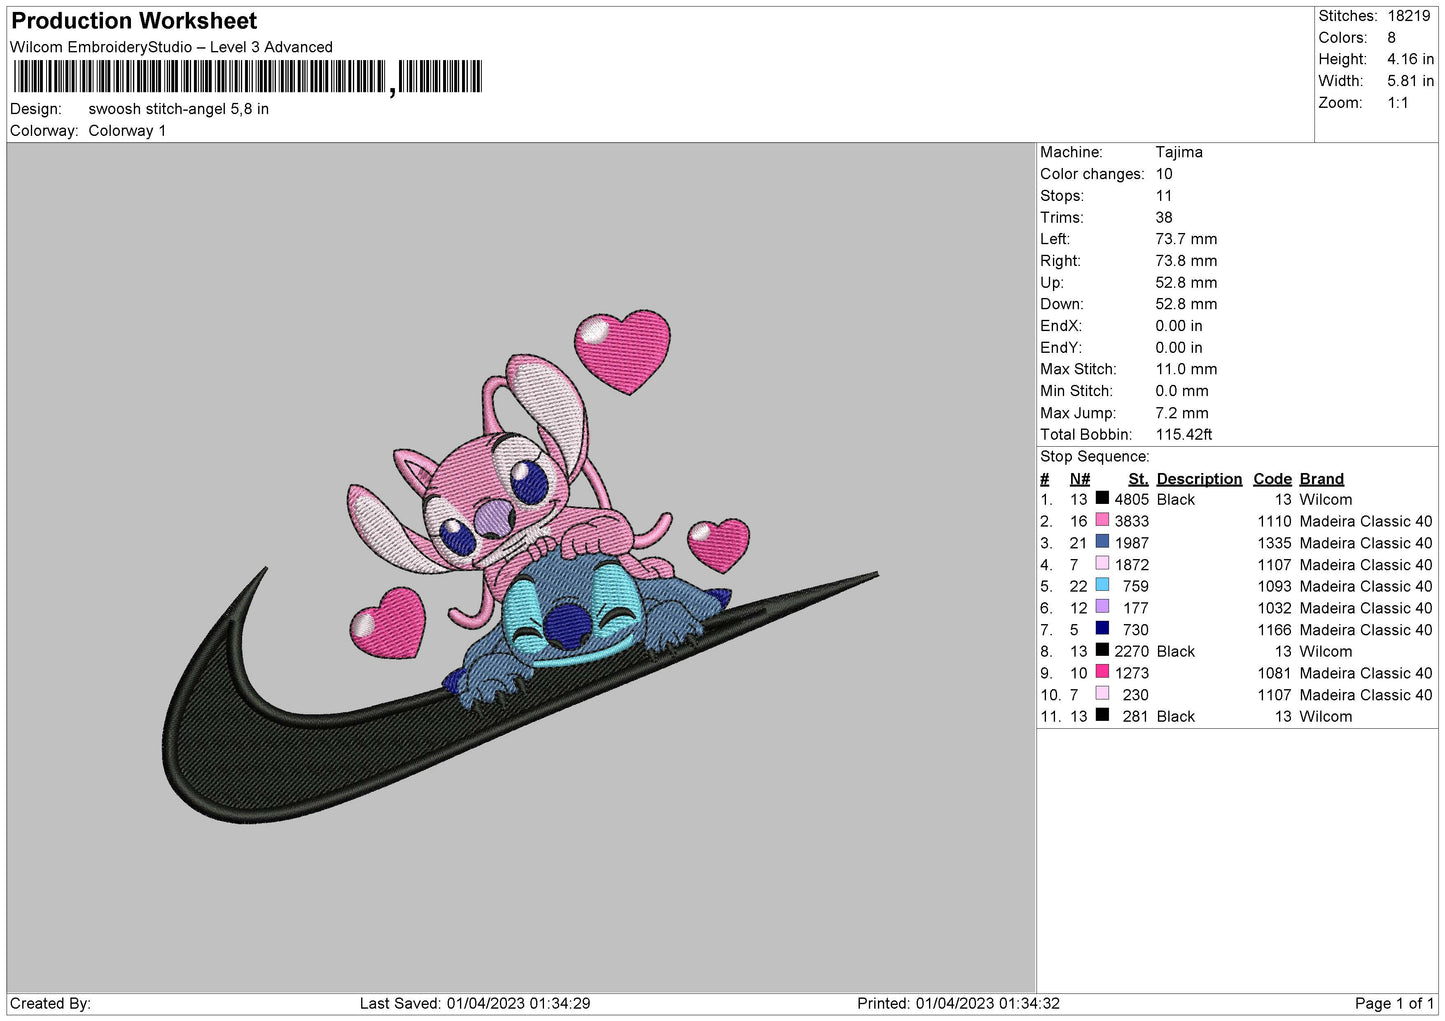Image resolution: width=1445 pixels, height=1021 pixels.
Task: Click the underlined Description column header
Action: point(1198,479)
